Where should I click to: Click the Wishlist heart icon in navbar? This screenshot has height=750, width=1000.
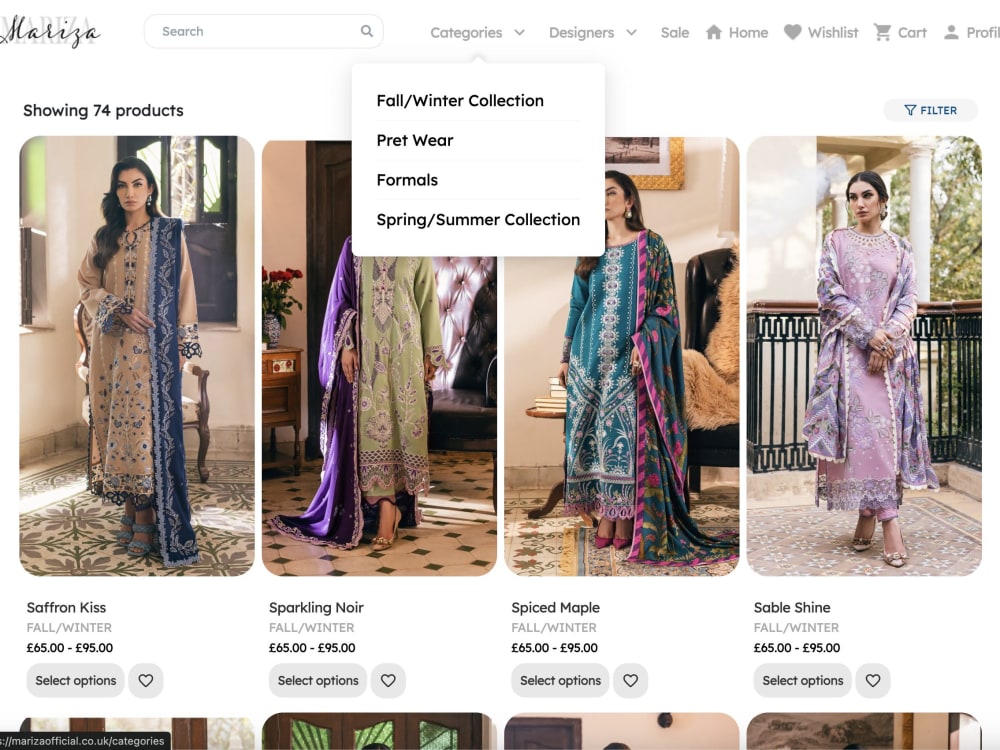pyautogui.click(x=792, y=33)
